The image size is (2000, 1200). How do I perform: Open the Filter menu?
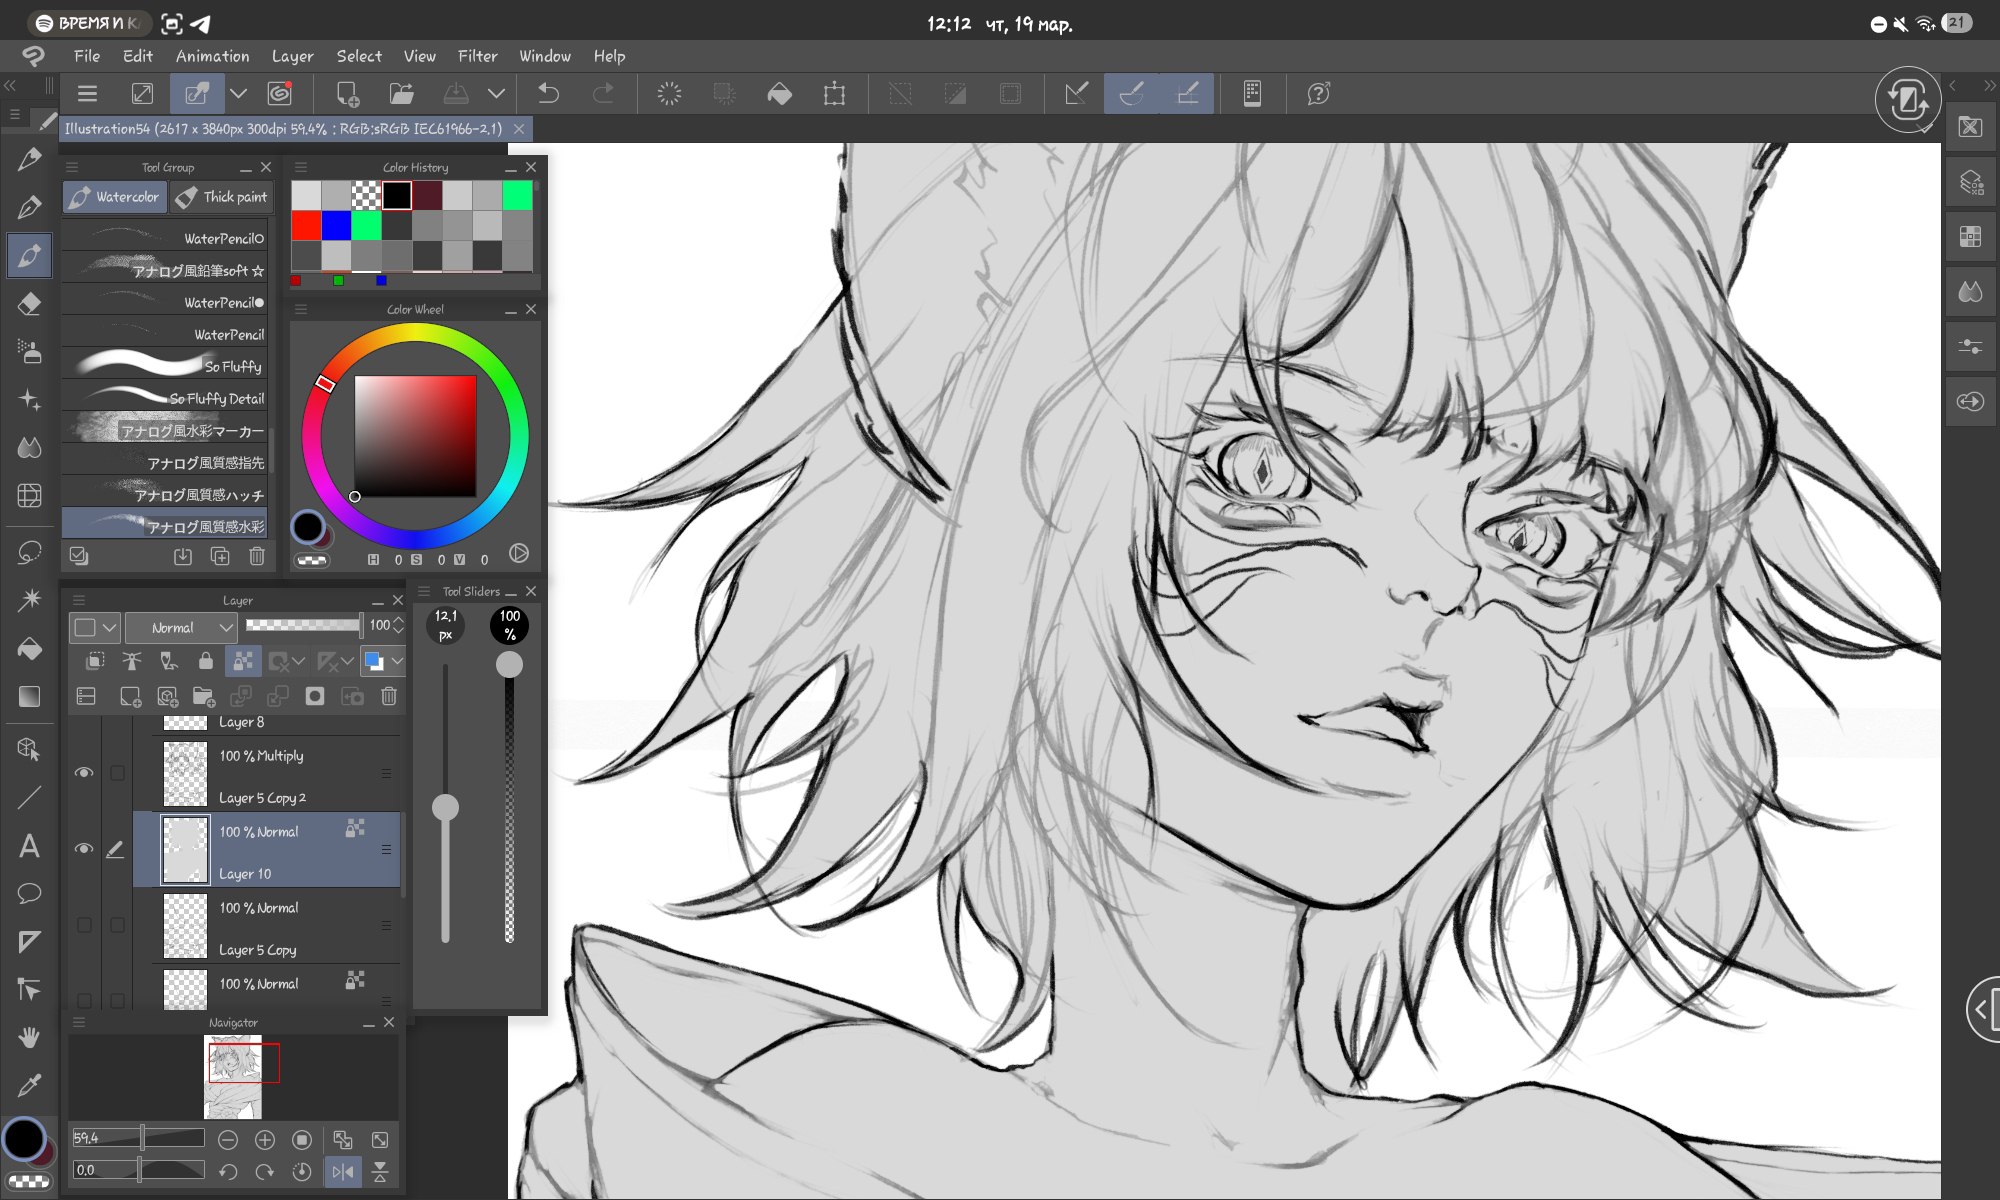(x=477, y=56)
